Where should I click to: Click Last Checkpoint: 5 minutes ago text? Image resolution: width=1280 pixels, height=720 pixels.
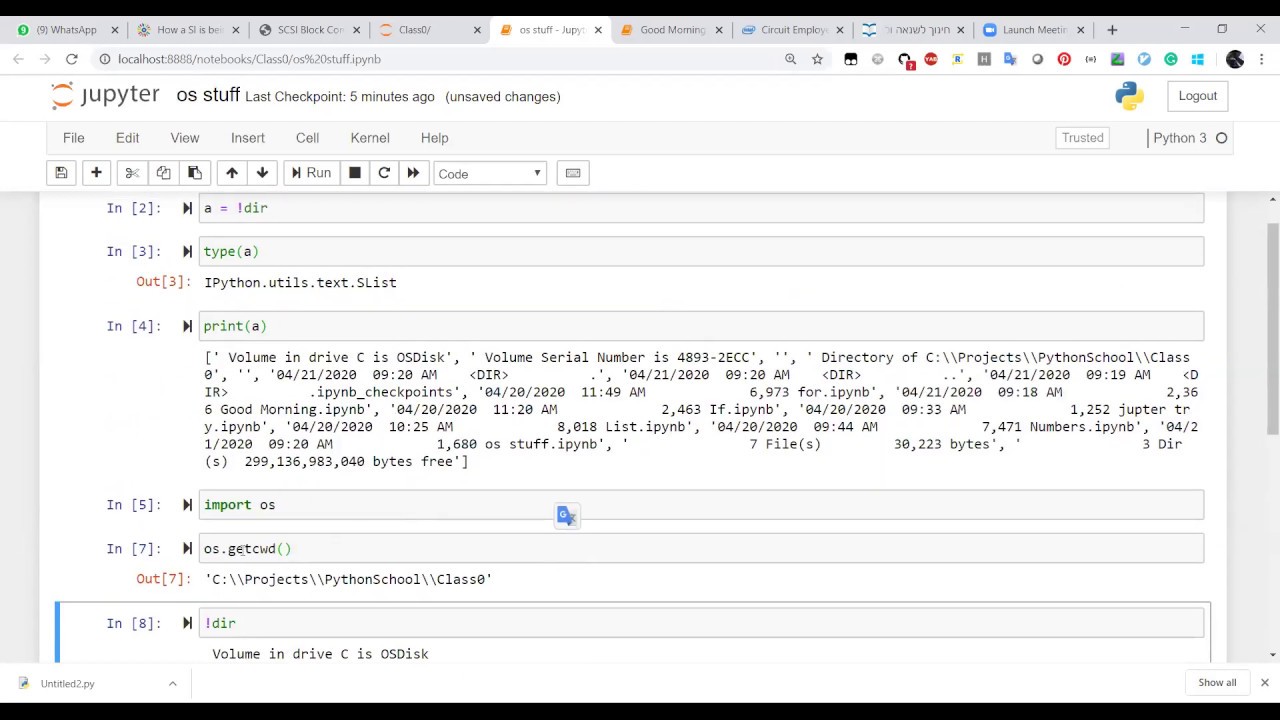[x=340, y=97]
